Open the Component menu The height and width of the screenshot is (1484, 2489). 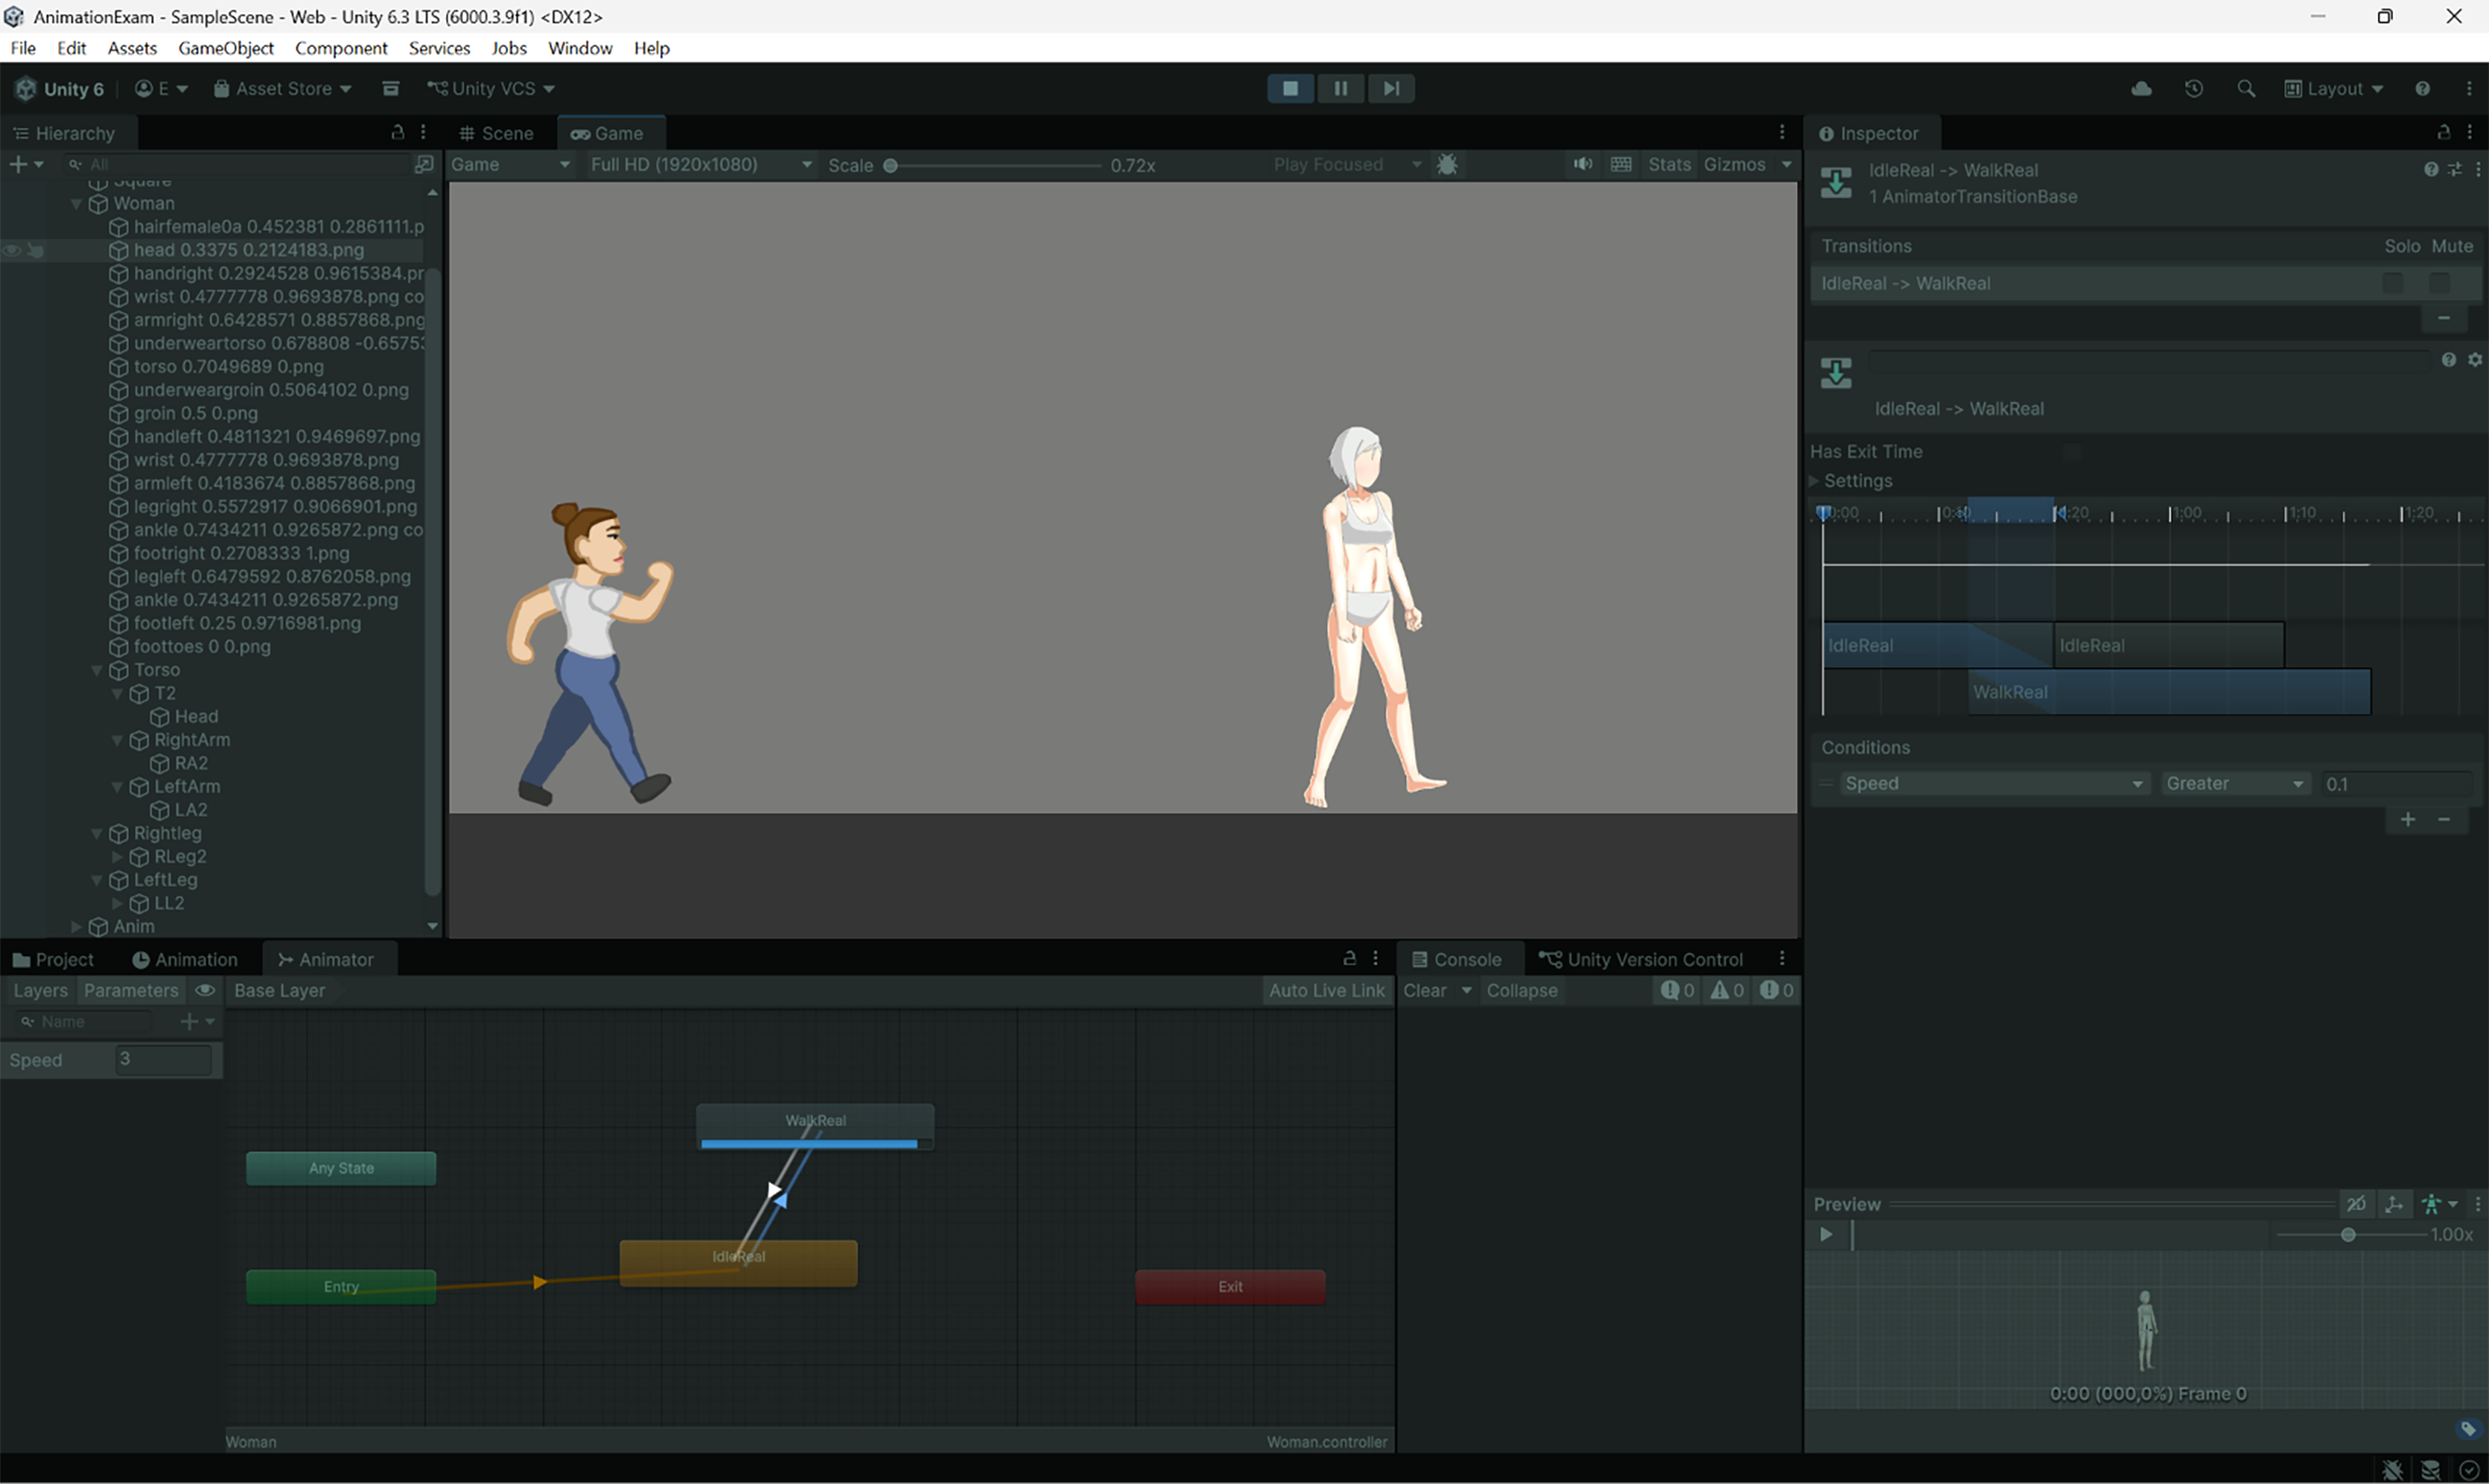tap(341, 48)
